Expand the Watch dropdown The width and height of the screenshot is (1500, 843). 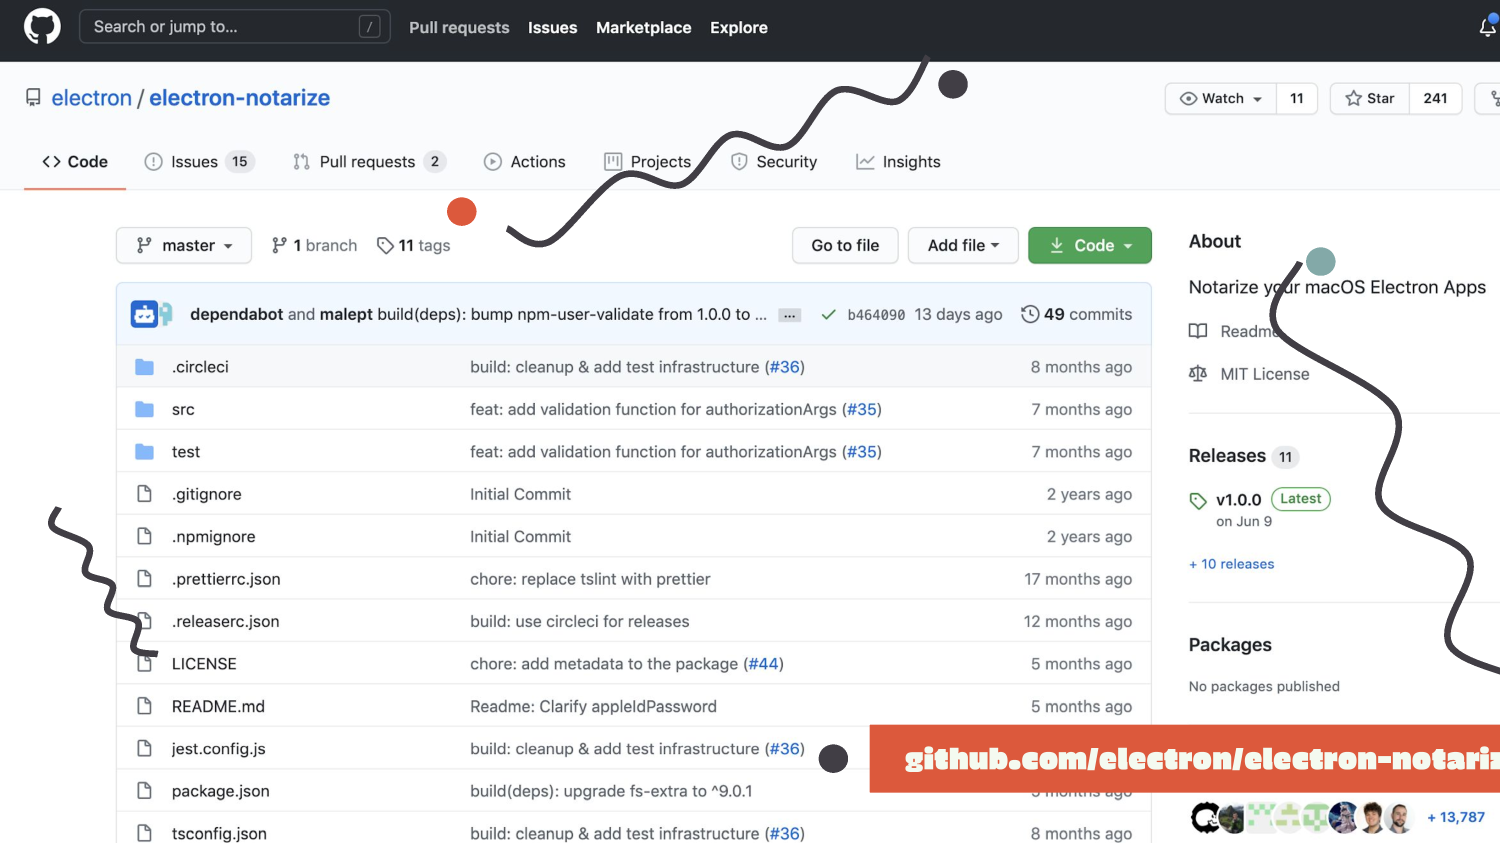pyautogui.click(x=1221, y=98)
